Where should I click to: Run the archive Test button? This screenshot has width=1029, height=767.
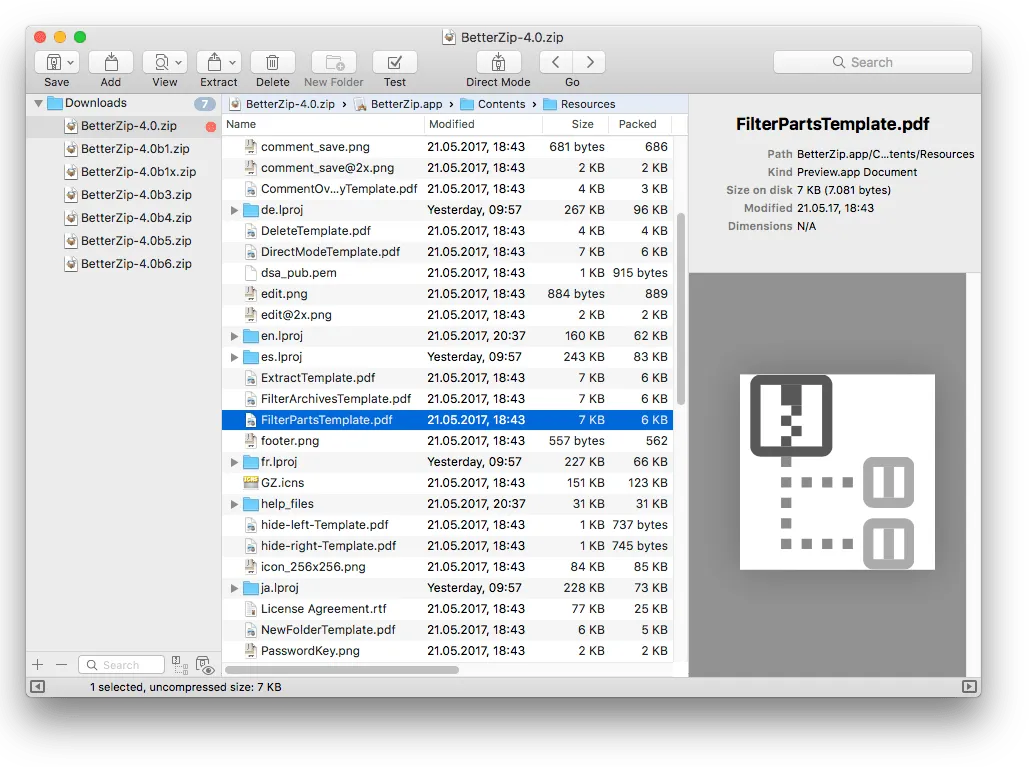pyautogui.click(x=394, y=62)
